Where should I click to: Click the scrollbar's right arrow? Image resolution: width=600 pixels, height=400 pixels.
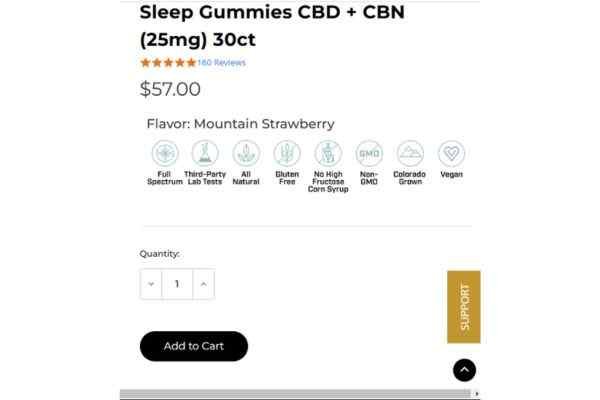[x=476, y=394]
